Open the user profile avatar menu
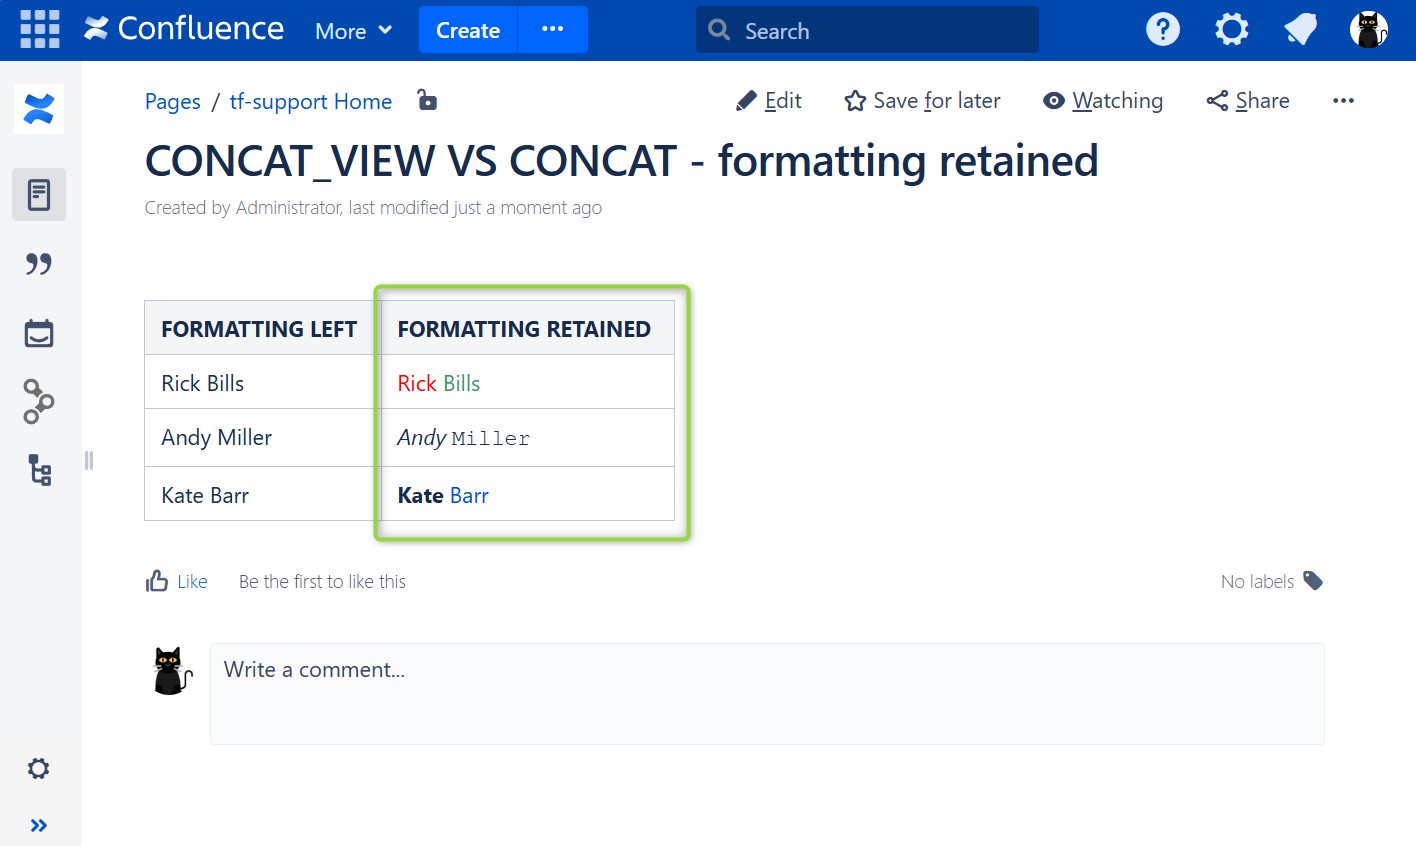 pyautogui.click(x=1368, y=30)
